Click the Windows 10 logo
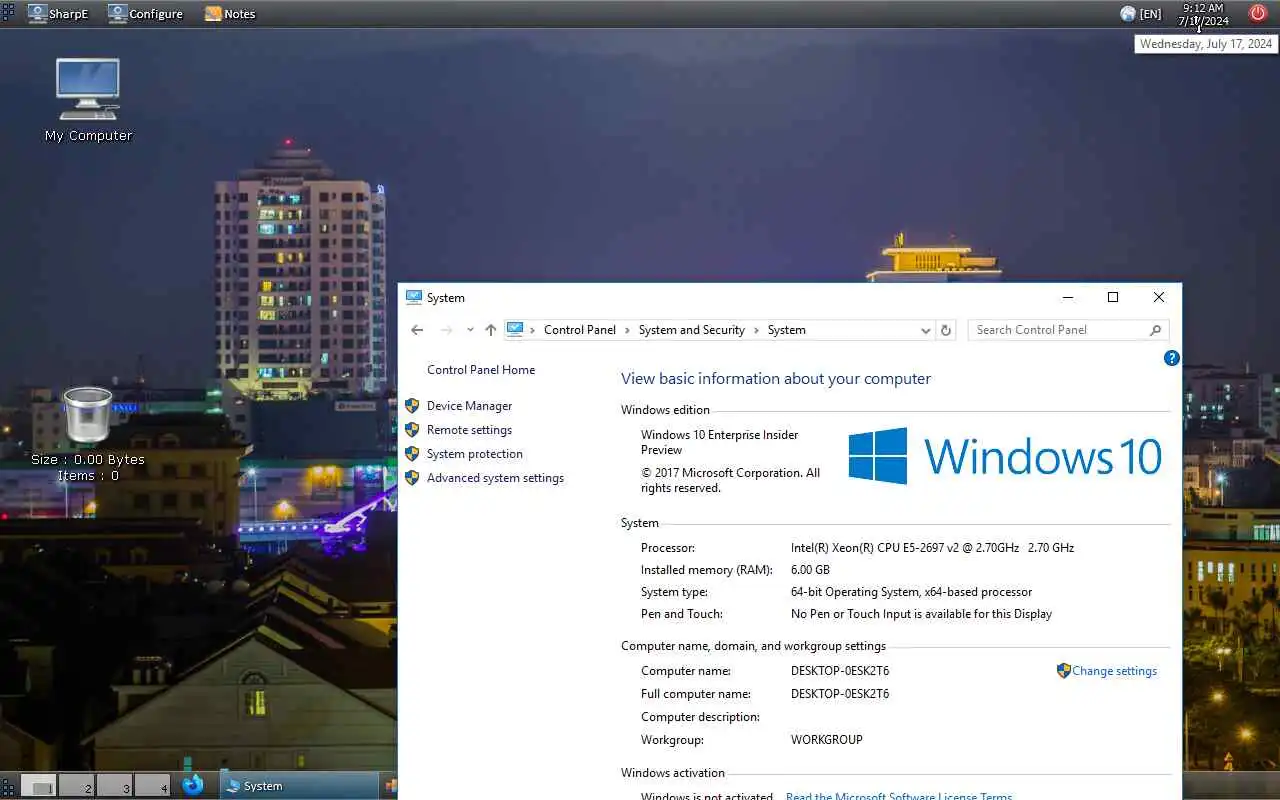The image size is (1280, 800). (x=1005, y=456)
